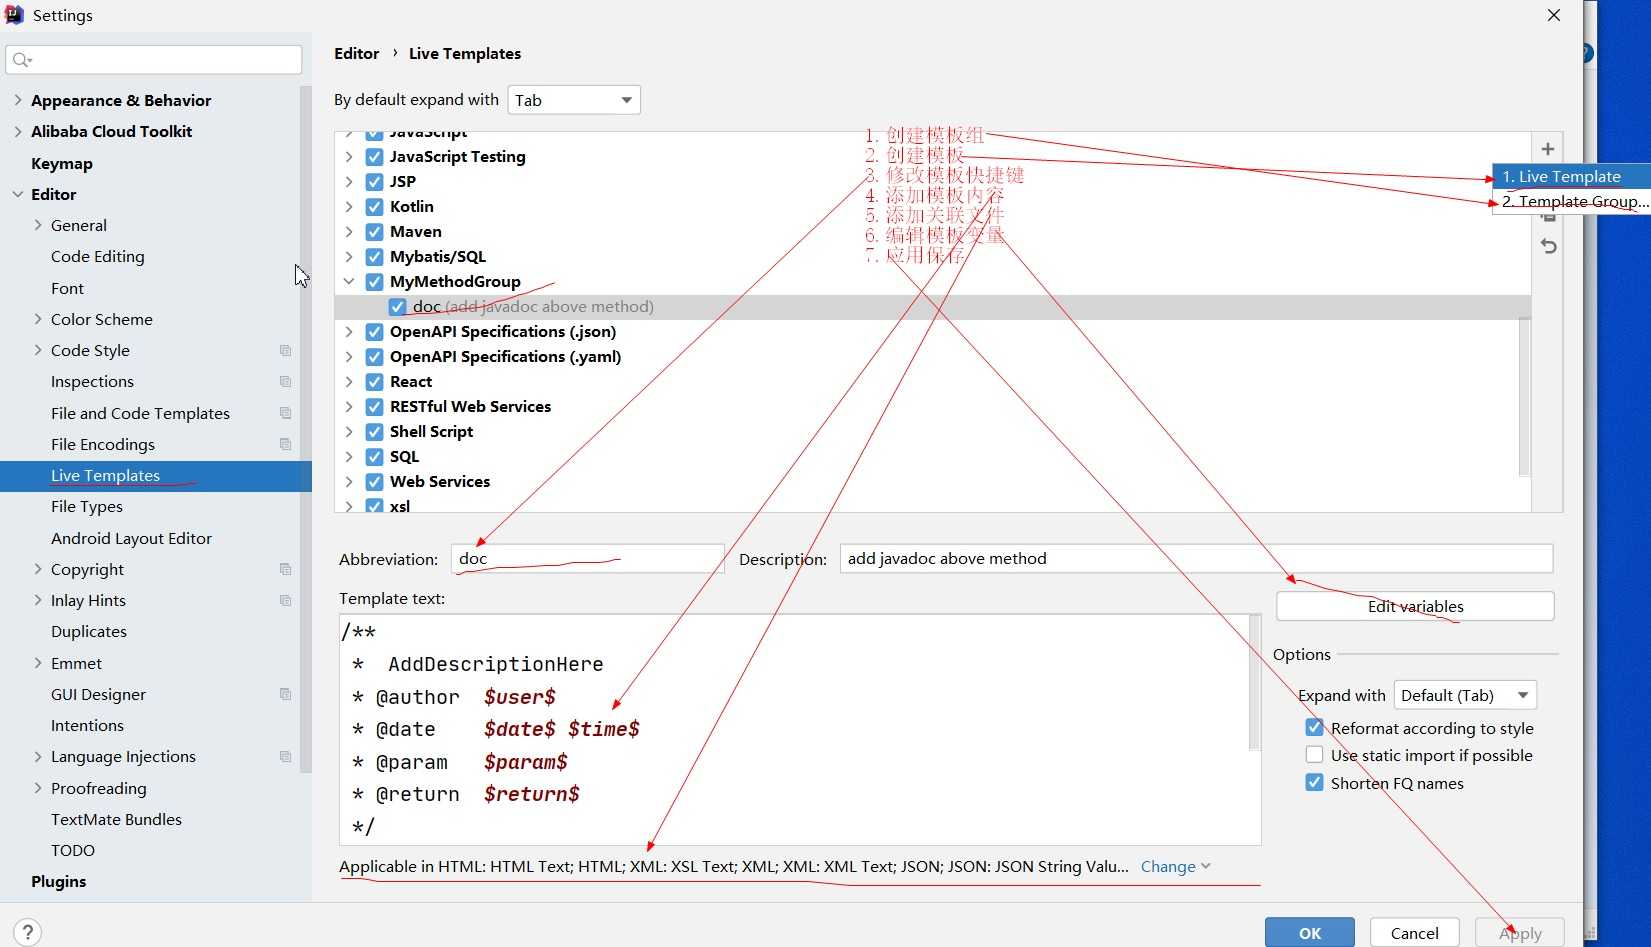Click the template list vertical scrollbar
The width and height of the screenshot is (1651, 947).
[1524, 396]
